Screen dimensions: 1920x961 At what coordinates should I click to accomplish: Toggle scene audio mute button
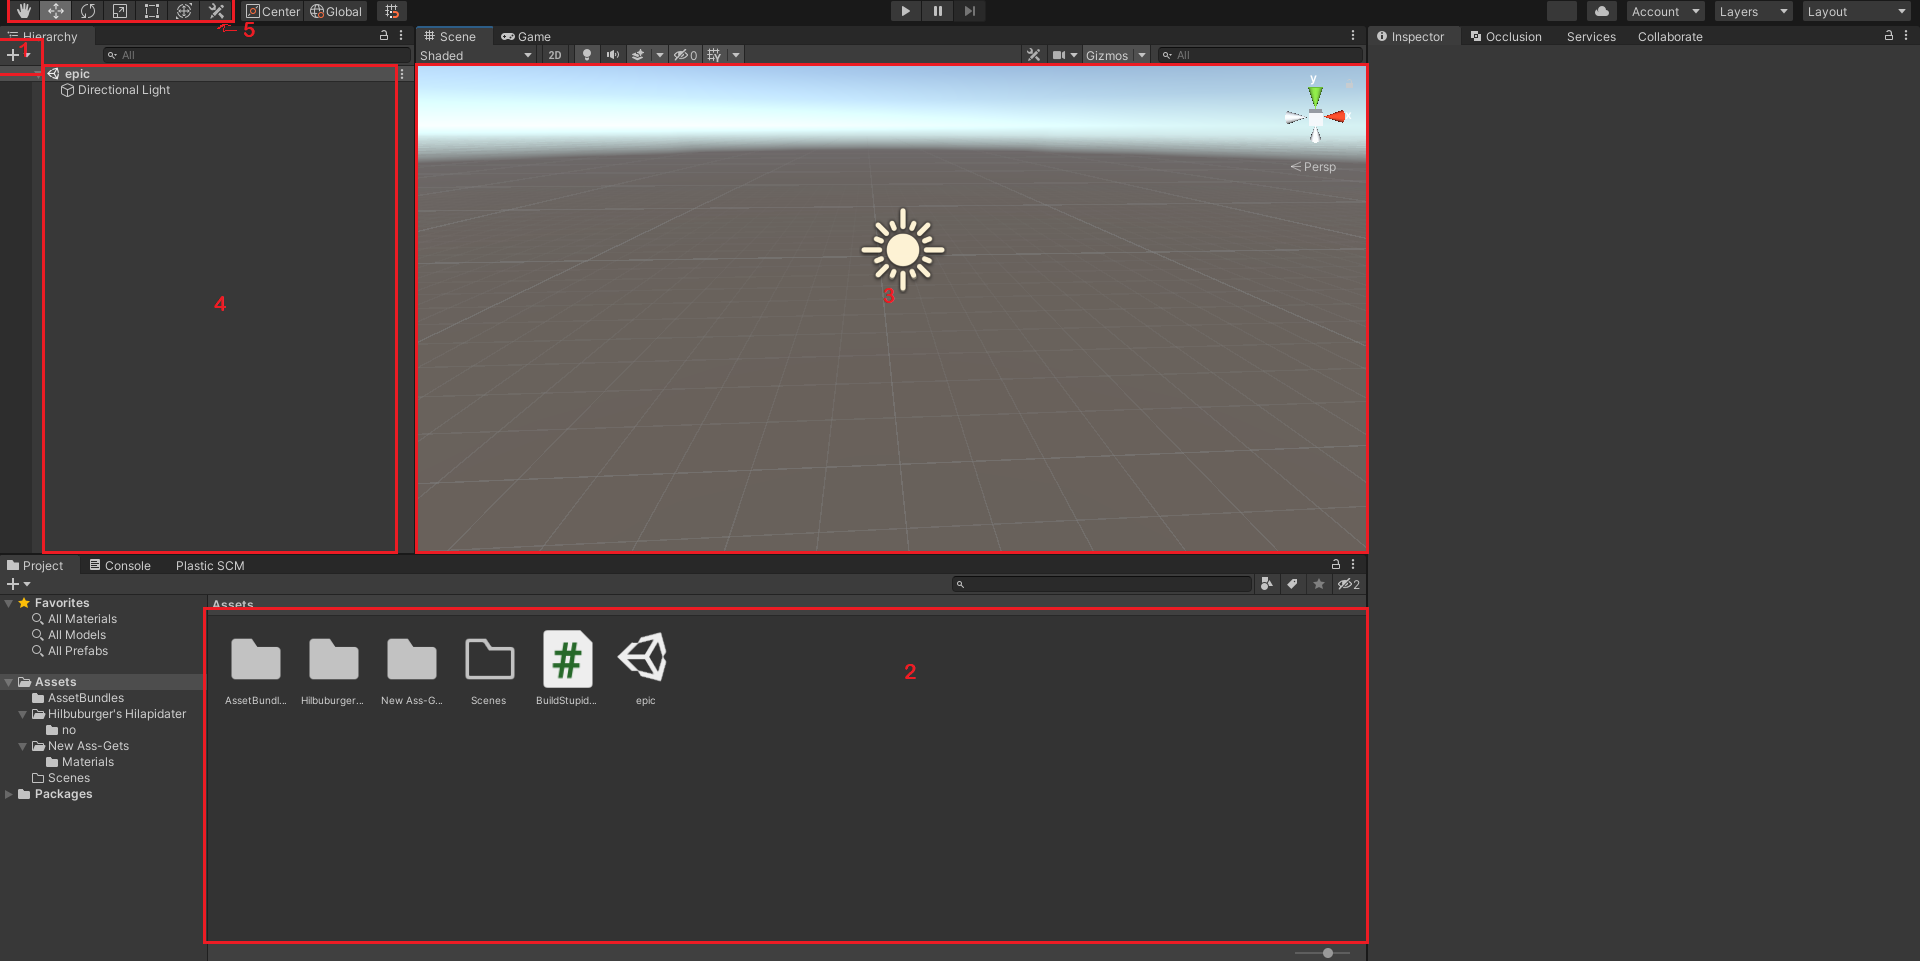612,55
